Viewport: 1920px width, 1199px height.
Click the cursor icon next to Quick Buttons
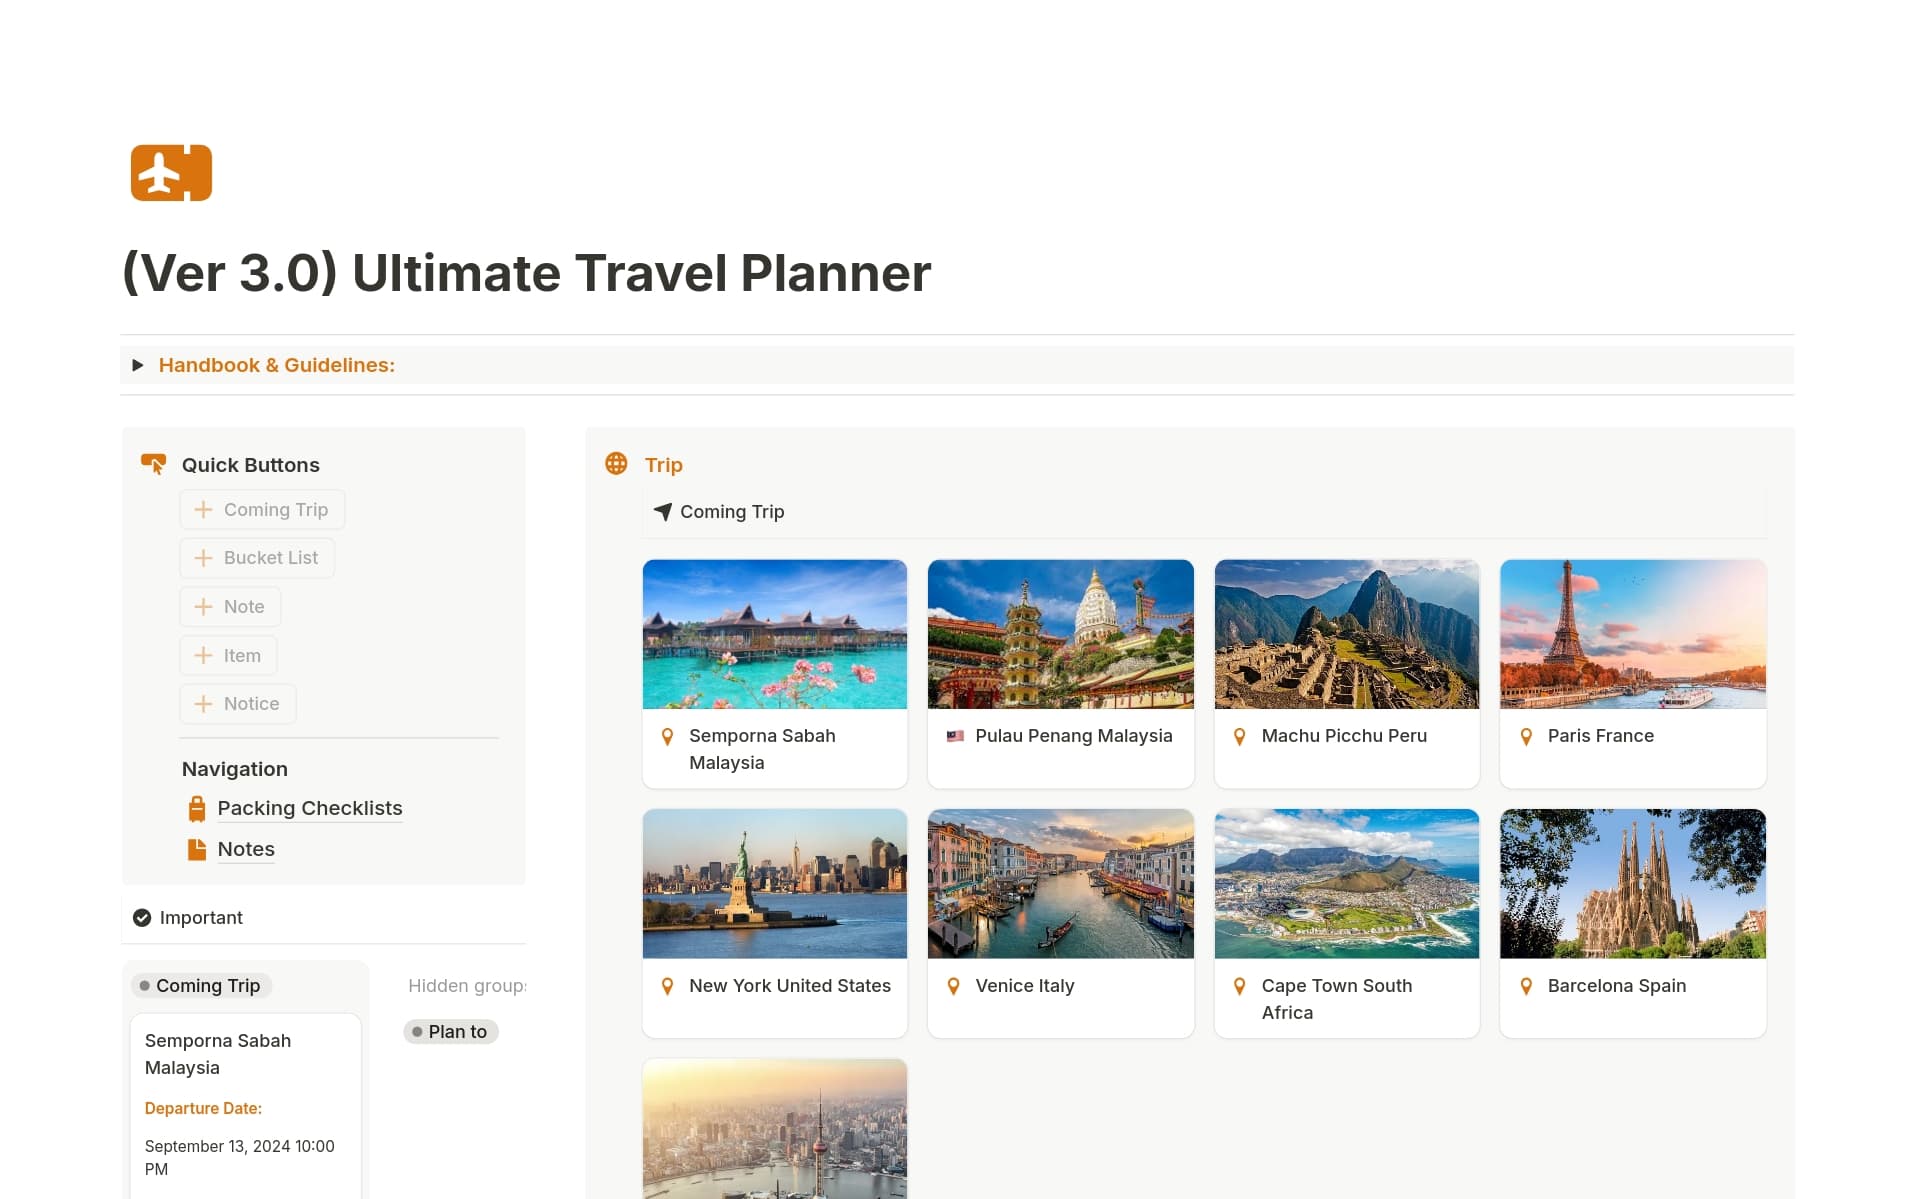tap(153, 463)
